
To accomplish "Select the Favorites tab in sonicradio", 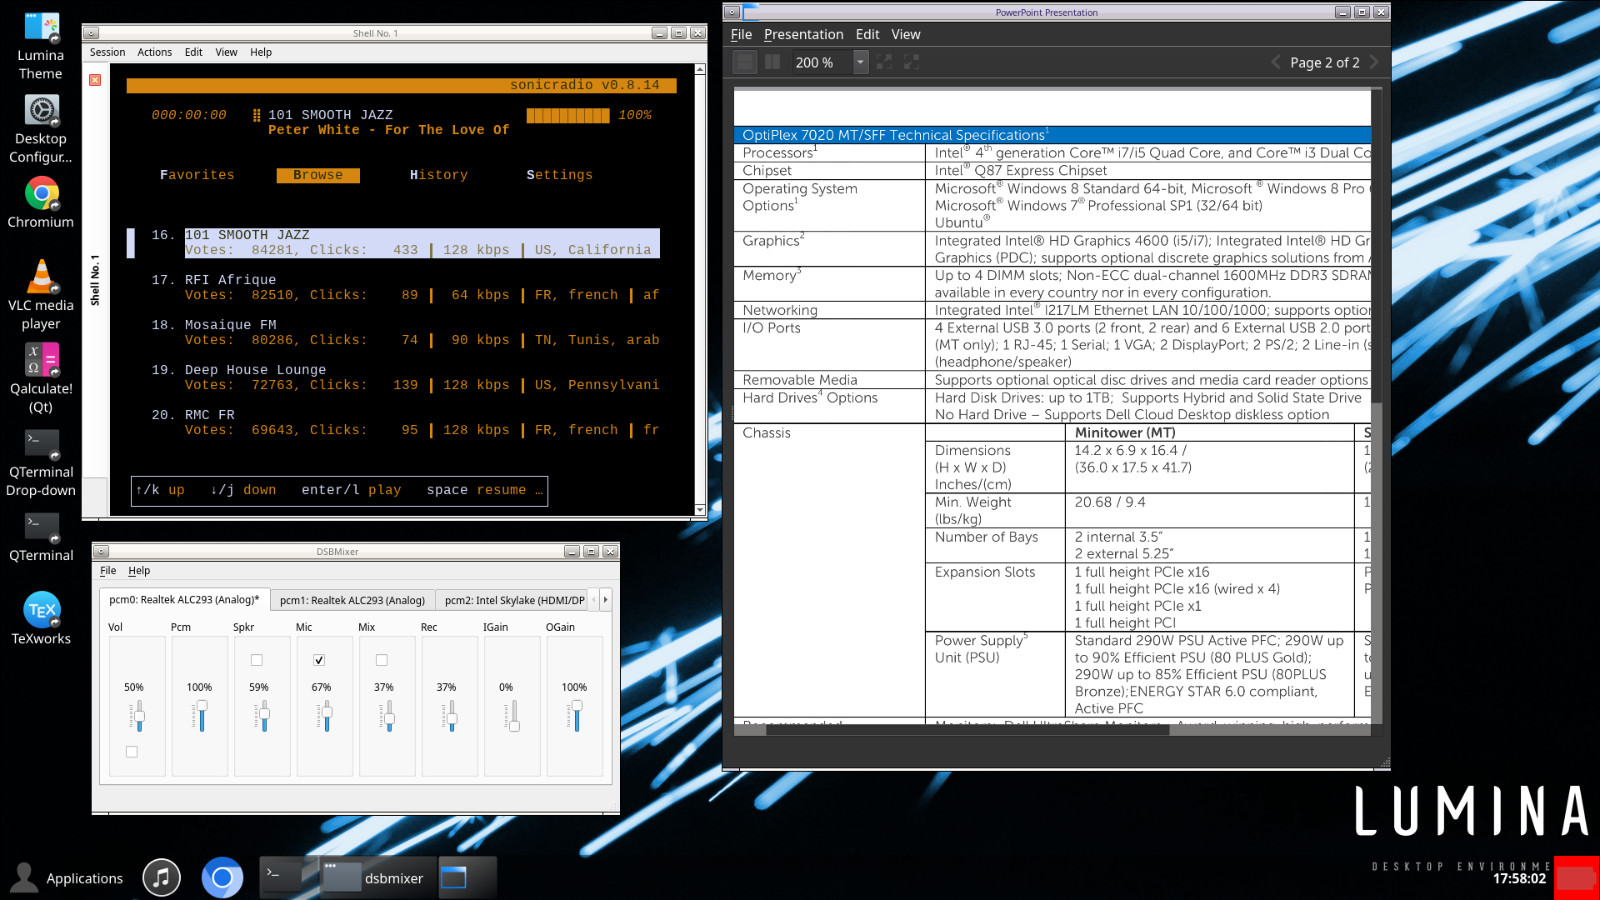I will tap(197, 175).
